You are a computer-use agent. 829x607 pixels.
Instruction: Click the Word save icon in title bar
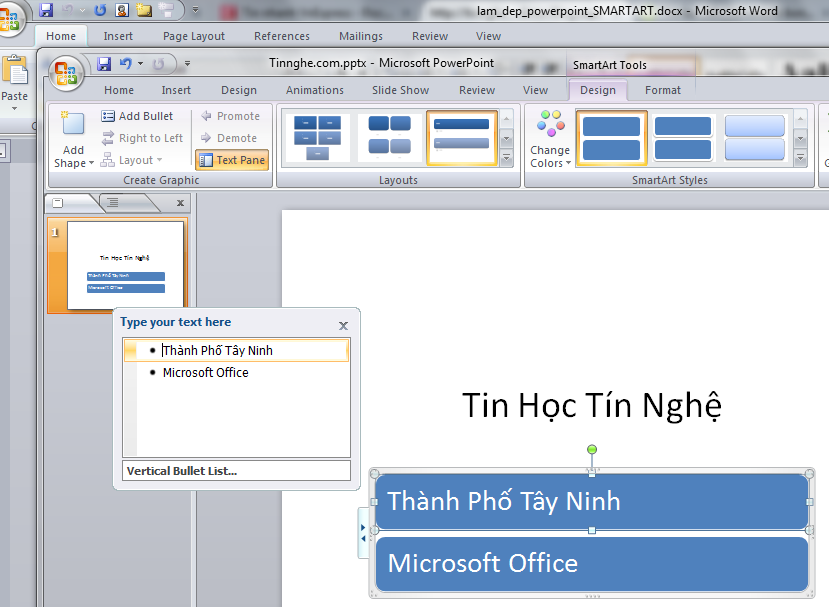point(46,11)
